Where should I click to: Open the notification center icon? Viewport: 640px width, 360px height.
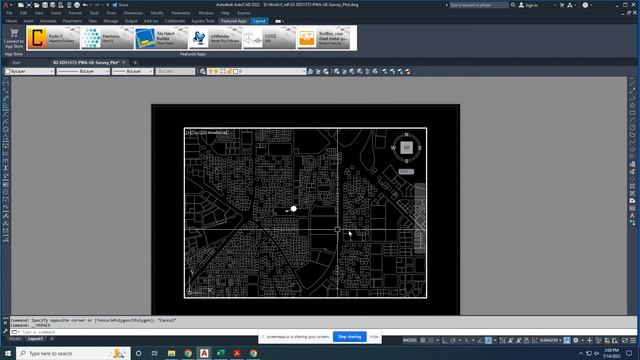629,353
